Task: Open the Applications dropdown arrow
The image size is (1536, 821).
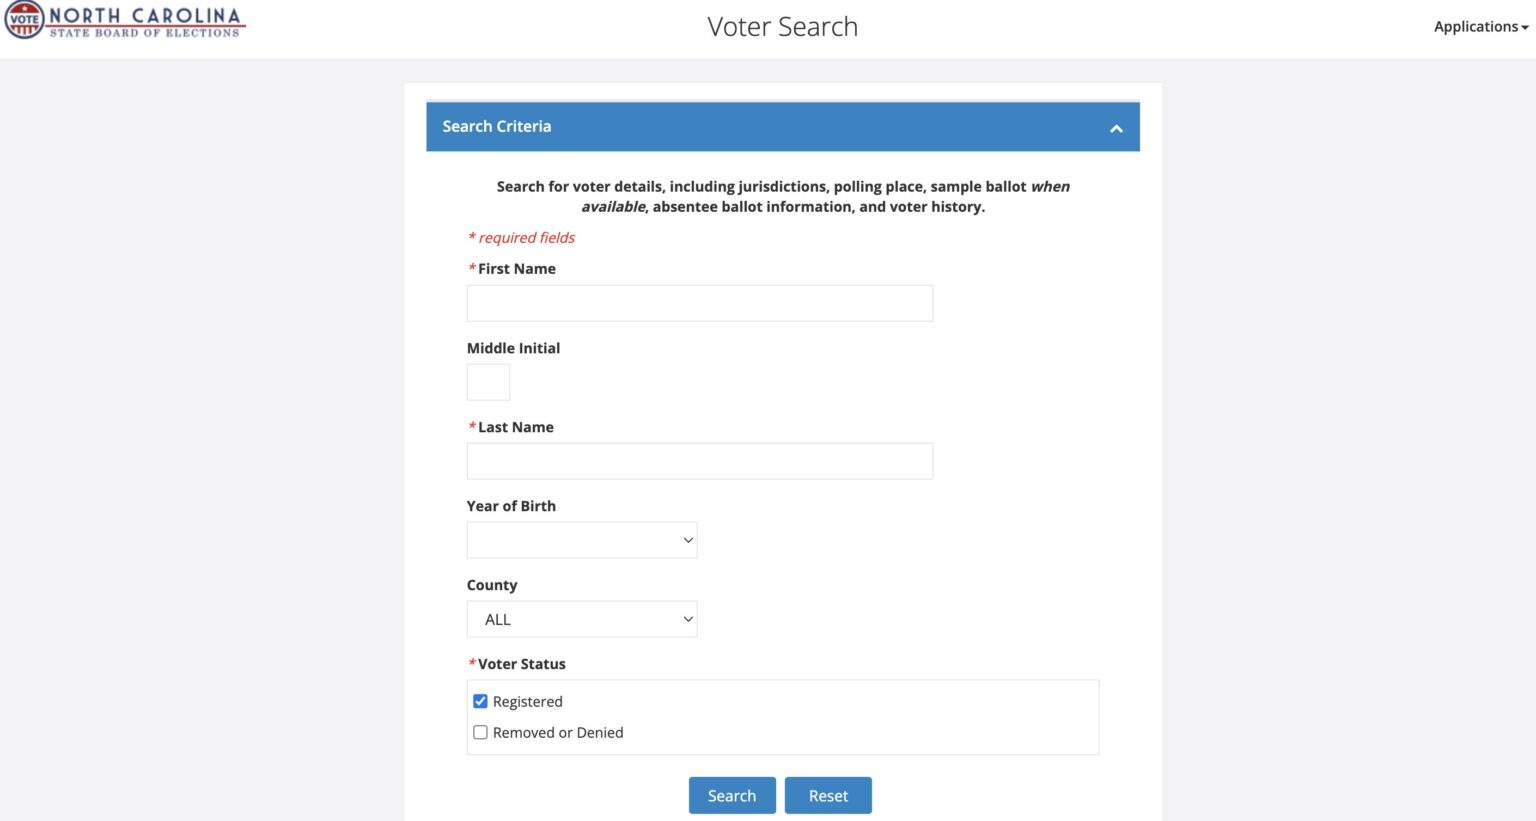Action: 1523,27
